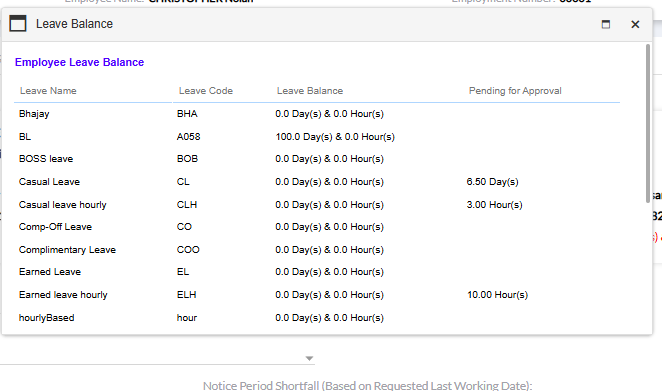Click the Earned Leave balance value
662x391 pixels.
click(329, 272)
